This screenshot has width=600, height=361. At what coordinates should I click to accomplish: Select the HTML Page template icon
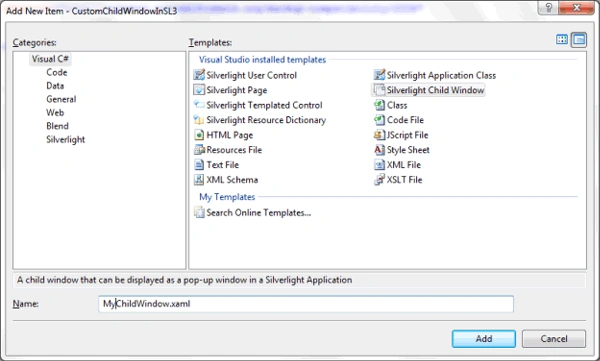(199, 135)
